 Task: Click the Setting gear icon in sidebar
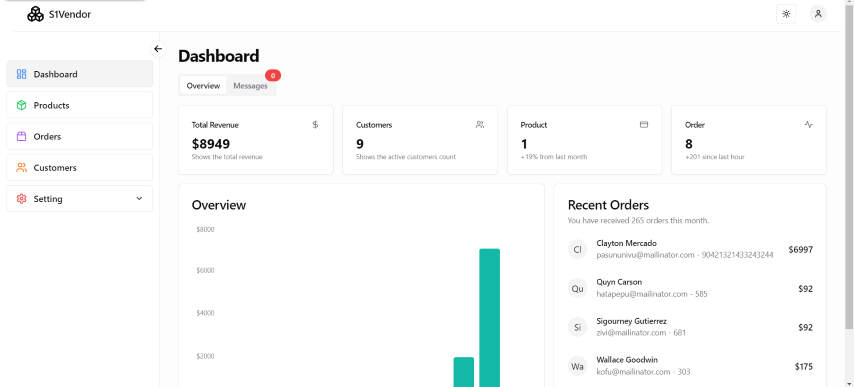[21, 199]
